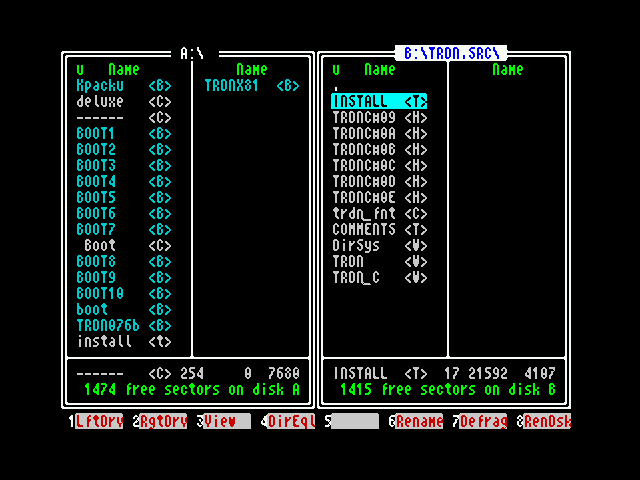
Task: Click the 1 LftDrv function key button
Action: pos(96,421)
